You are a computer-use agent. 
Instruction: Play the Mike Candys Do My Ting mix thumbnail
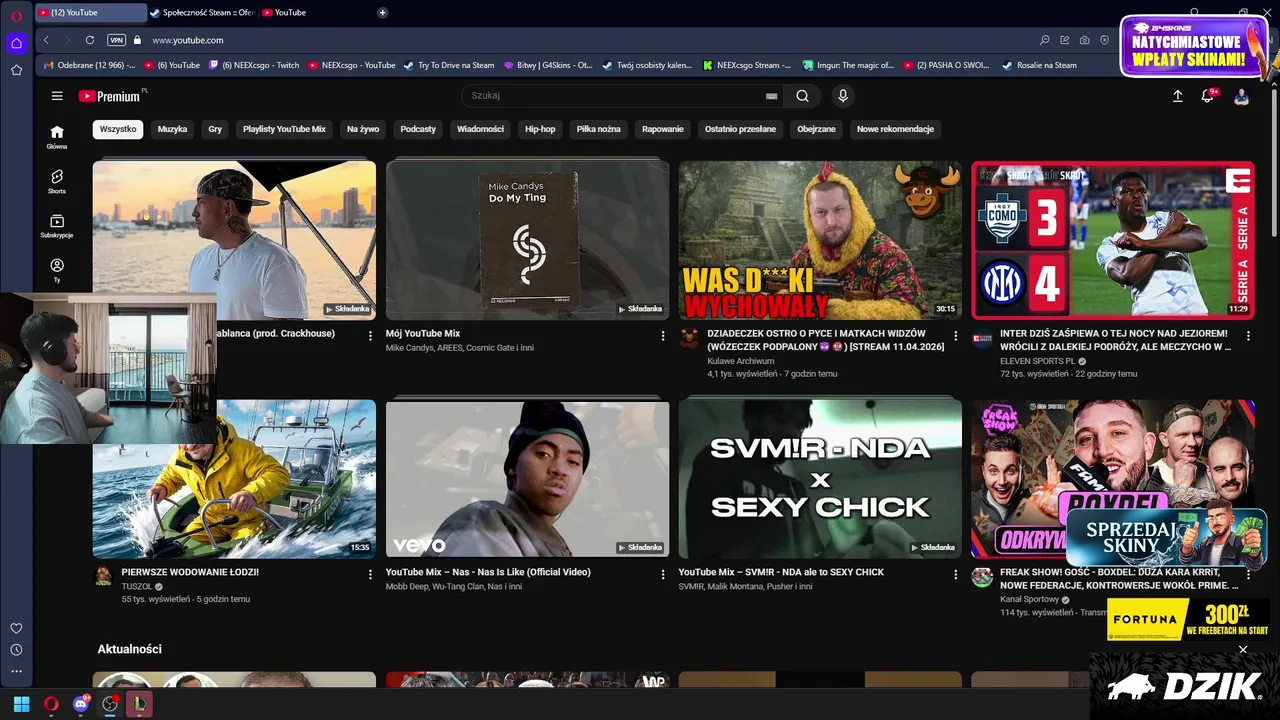coord(527,240)
